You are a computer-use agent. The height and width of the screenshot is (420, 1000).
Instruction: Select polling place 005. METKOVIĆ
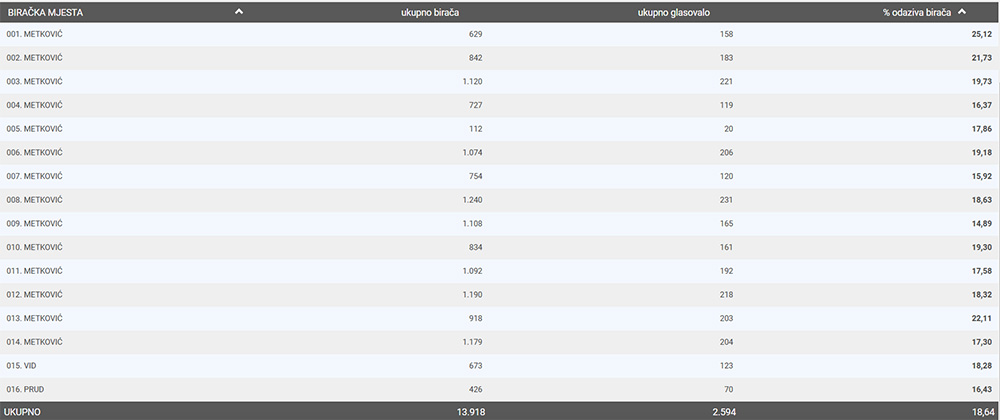point(35,129)
